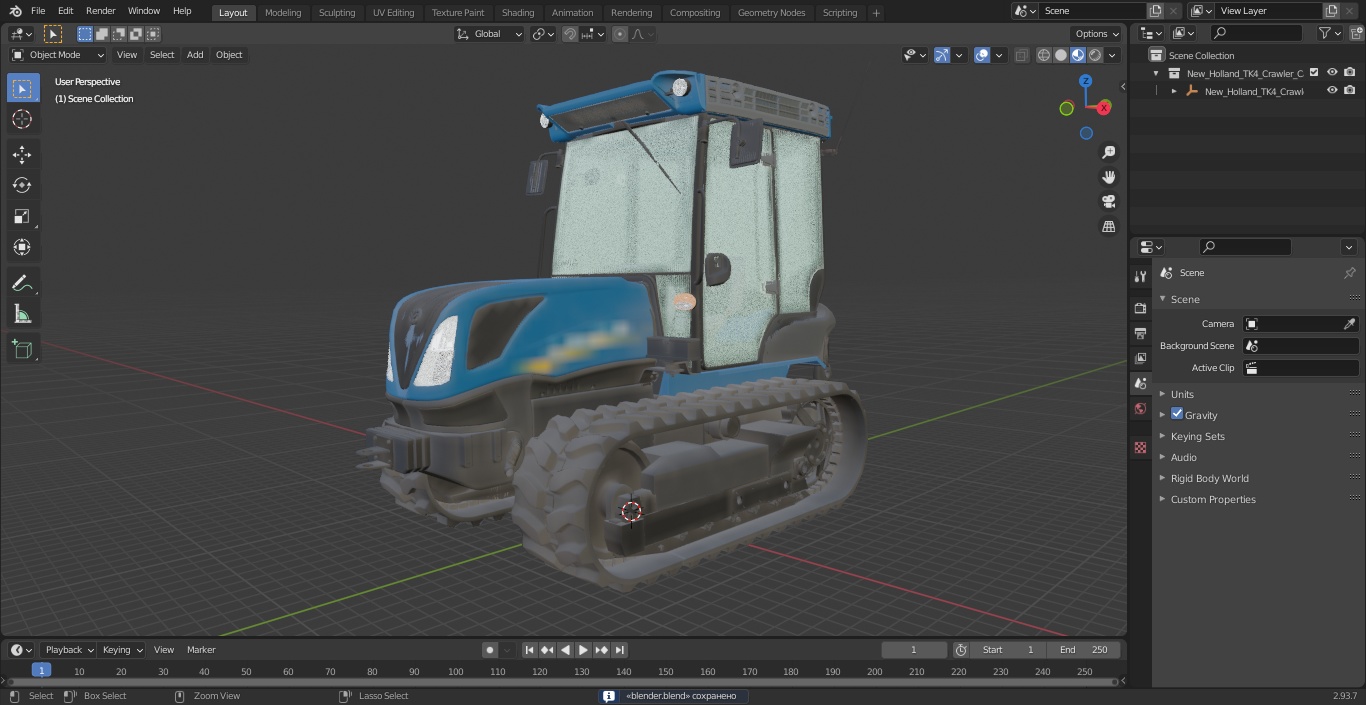Screen dimensions: 1366x705
Task: Activate the Move tool
Action: coord(22,155)
